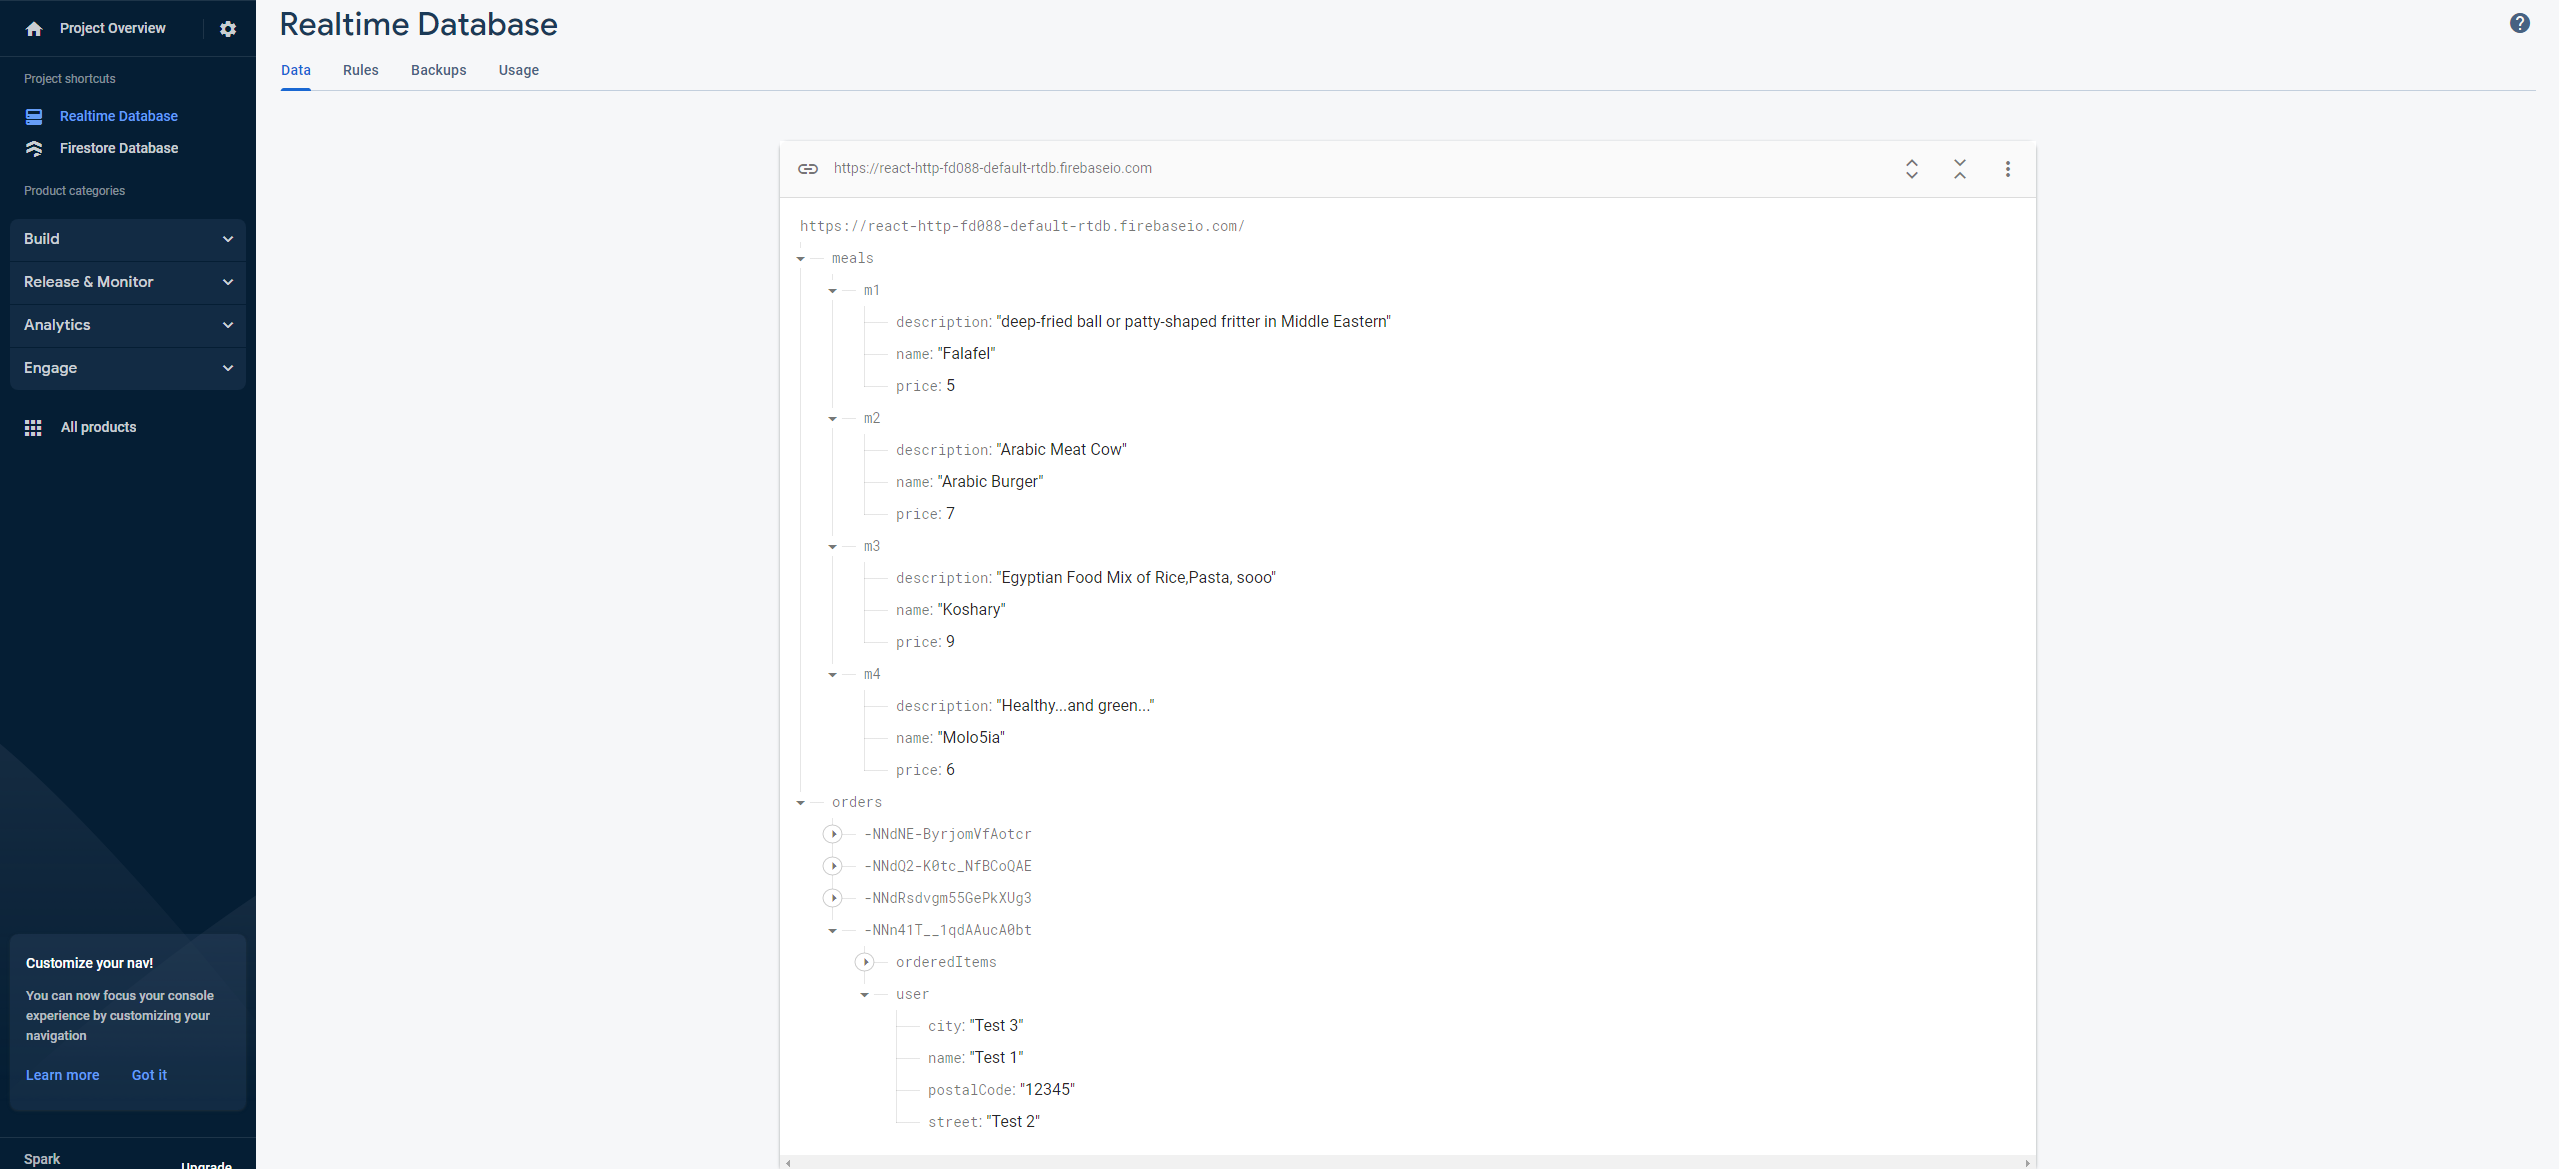Expand order -NNdNE-ByrjomVfAotcr
The height and width of the screenshot is (1169, 2559).
833,834
